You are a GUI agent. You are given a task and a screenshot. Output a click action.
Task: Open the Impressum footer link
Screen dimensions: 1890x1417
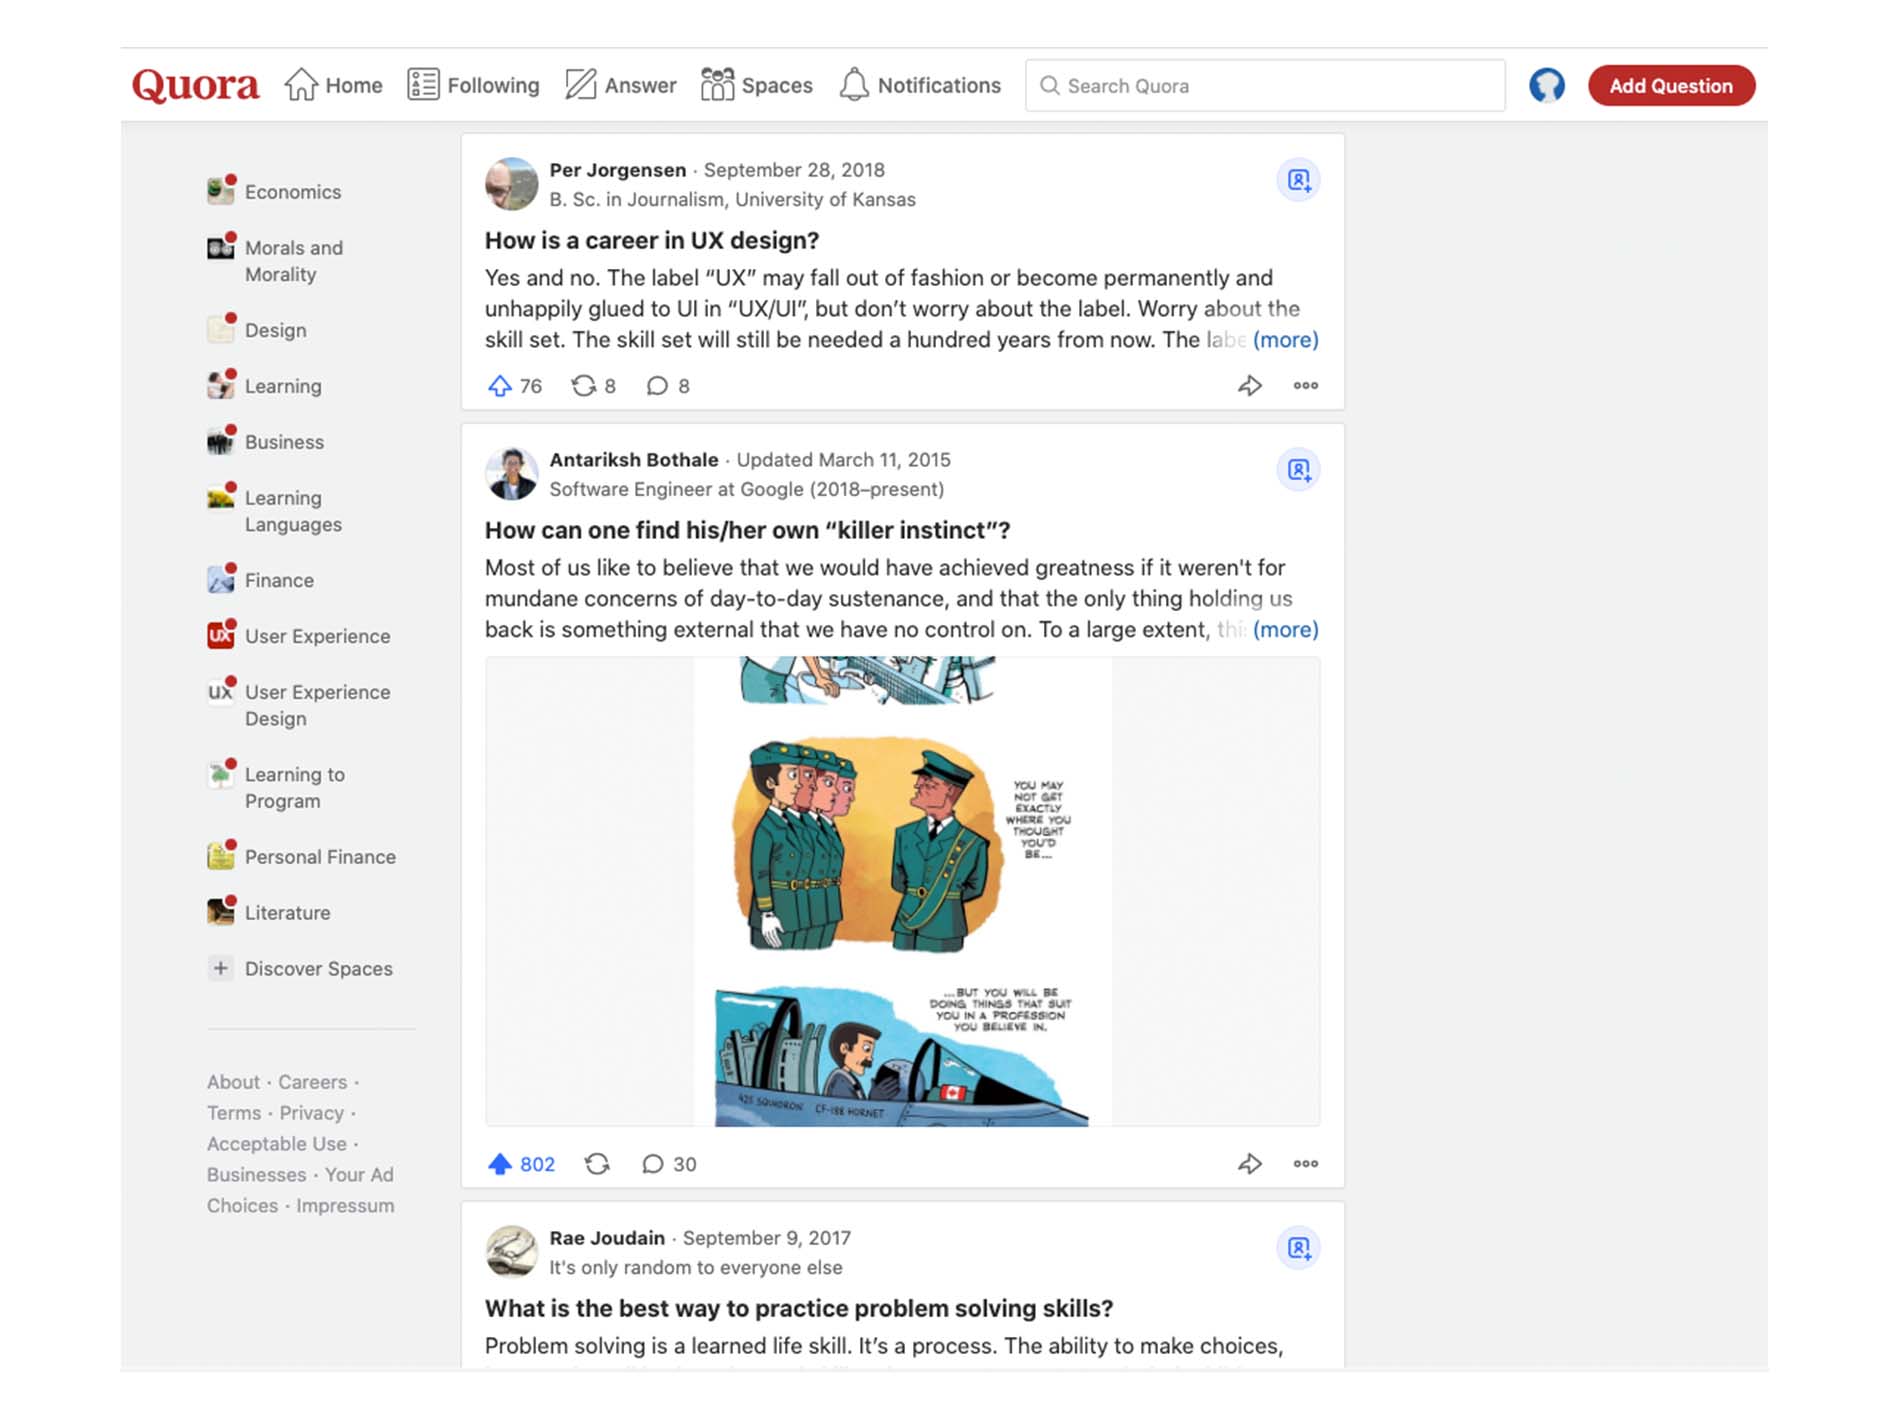click(345, 1206)
